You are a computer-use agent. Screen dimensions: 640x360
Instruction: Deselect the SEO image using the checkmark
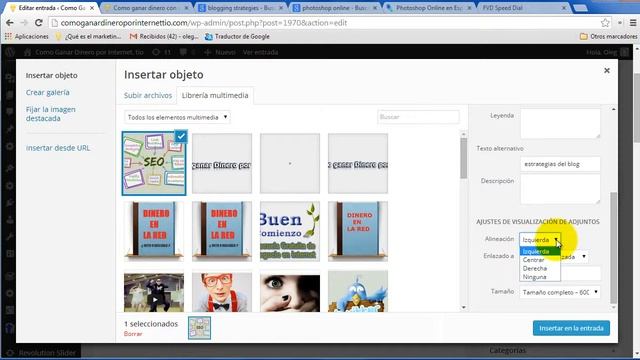click(x=181, y=136)
